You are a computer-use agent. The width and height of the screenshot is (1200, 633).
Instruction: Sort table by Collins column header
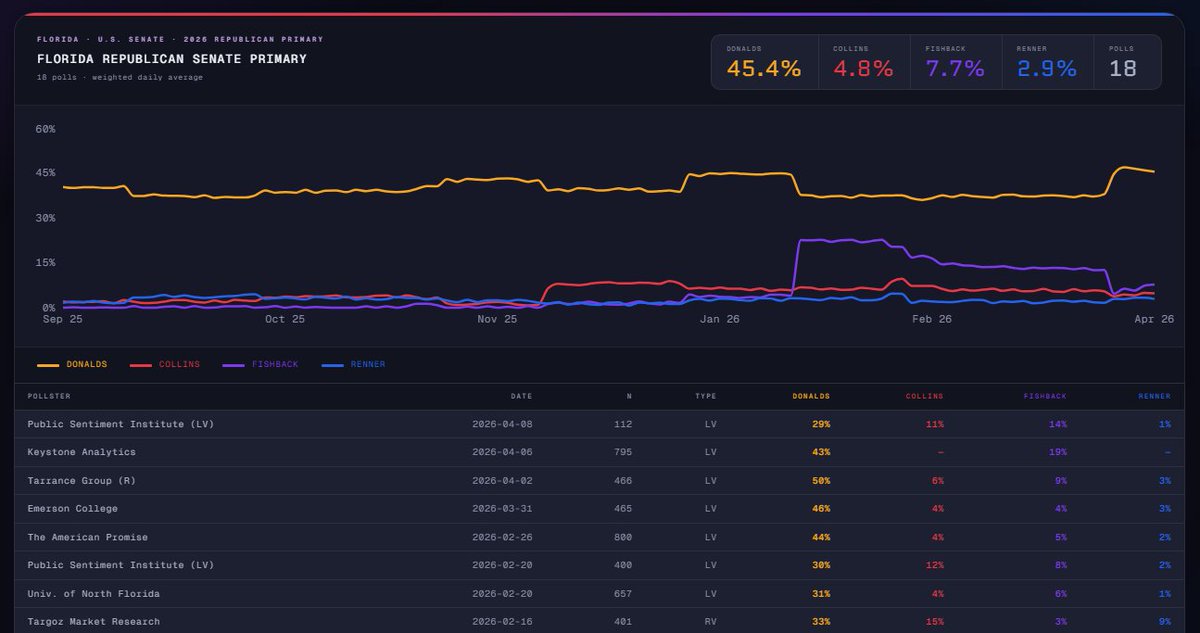click(925, 396)
